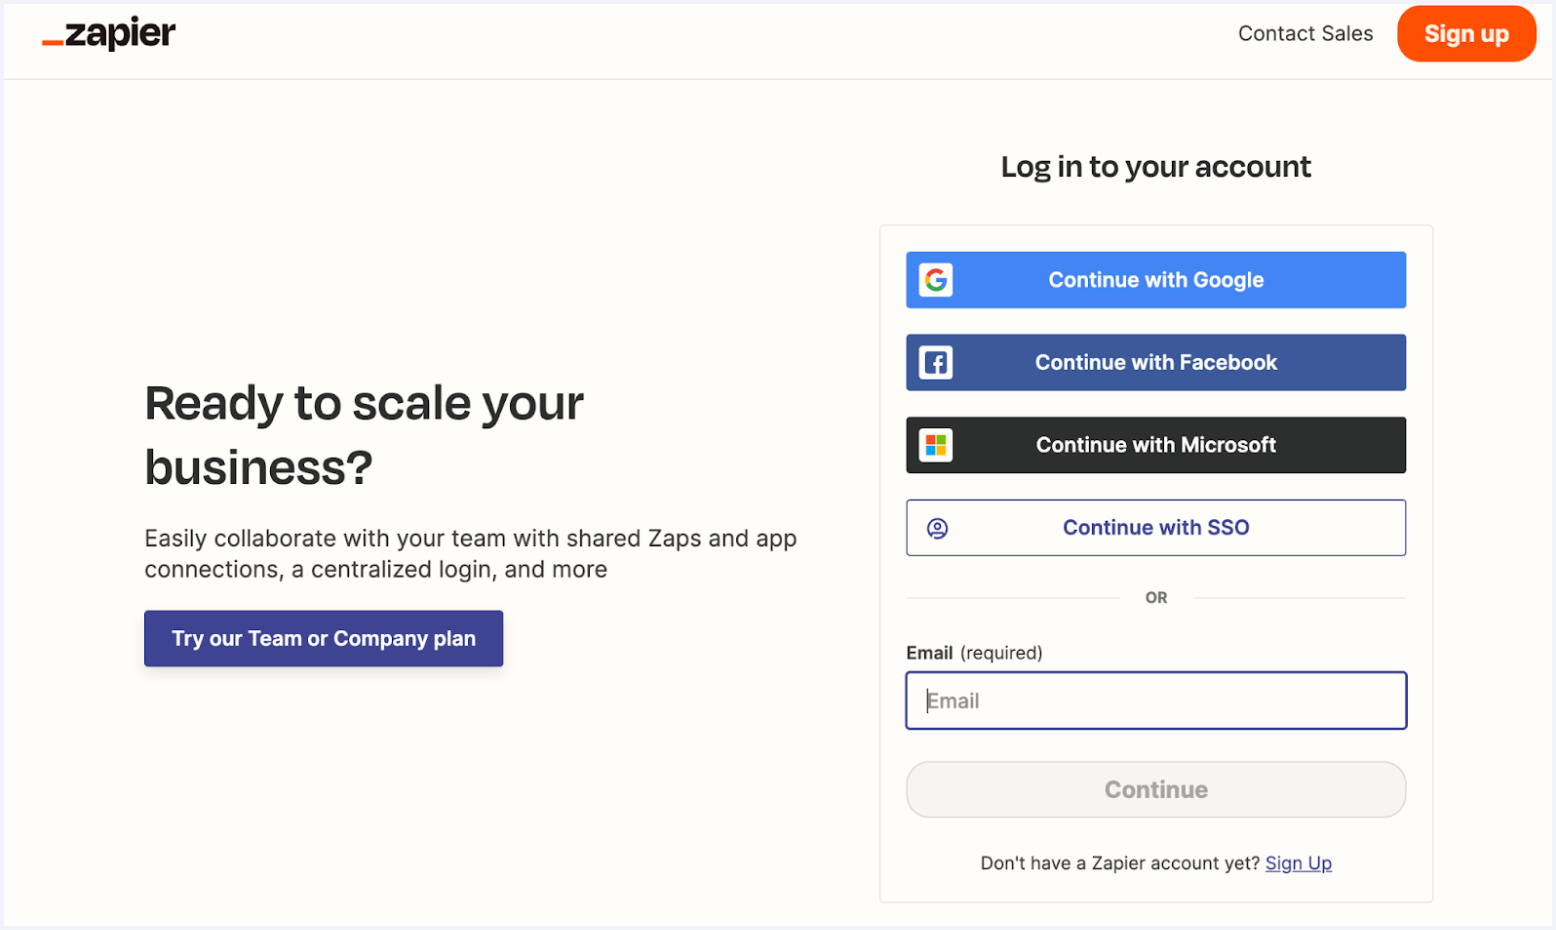This screenshot has height=930, width=1556.
Task: Click the Facebook logo icon
Action: pos(935,362)
